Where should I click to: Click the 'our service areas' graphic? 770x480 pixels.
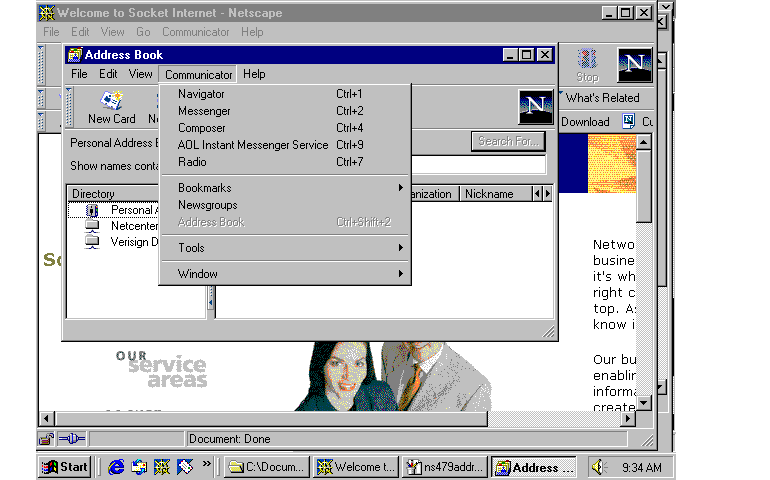coord(162,369)
